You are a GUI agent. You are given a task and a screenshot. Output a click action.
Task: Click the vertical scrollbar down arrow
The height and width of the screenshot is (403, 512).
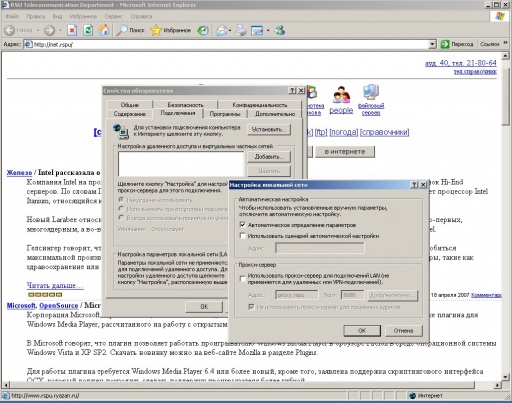[505, 377]
